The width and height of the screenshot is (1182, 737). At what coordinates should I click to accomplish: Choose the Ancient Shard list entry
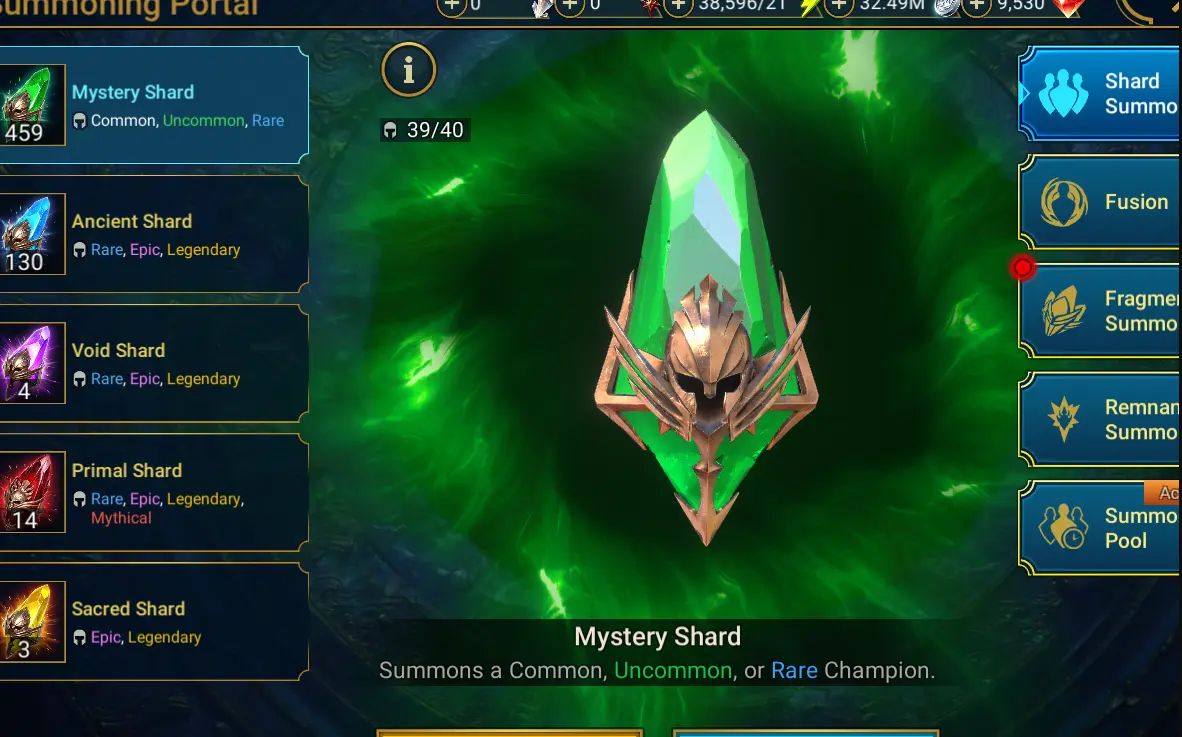(x=153, y=234)
